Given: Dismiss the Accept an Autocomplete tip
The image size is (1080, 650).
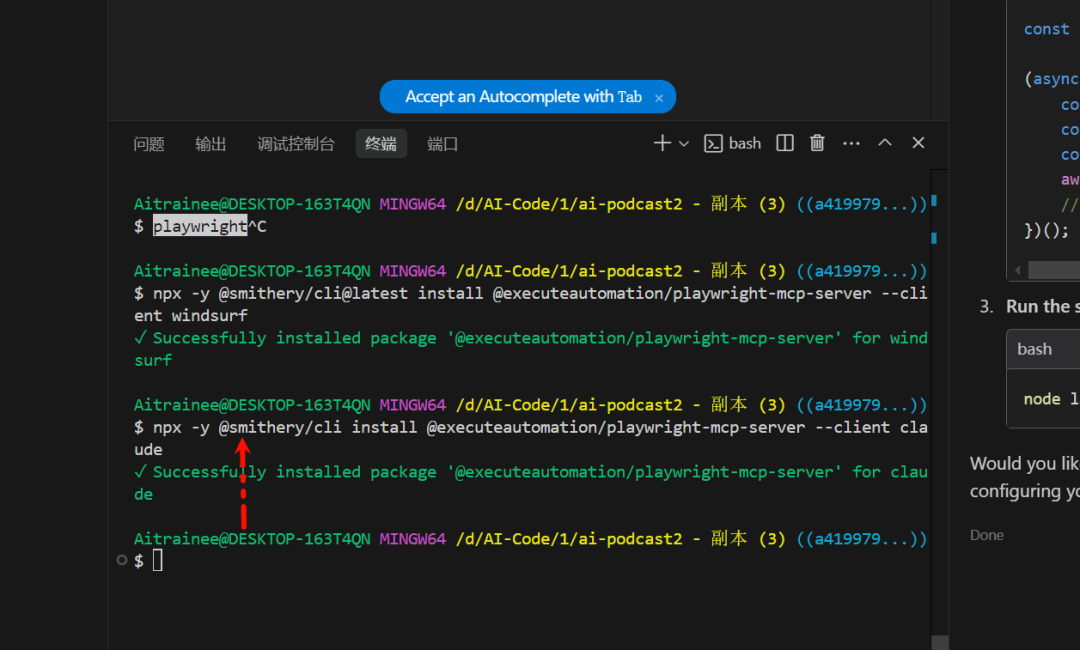Looking at the screenshot, I should click(x=659, y=98).
